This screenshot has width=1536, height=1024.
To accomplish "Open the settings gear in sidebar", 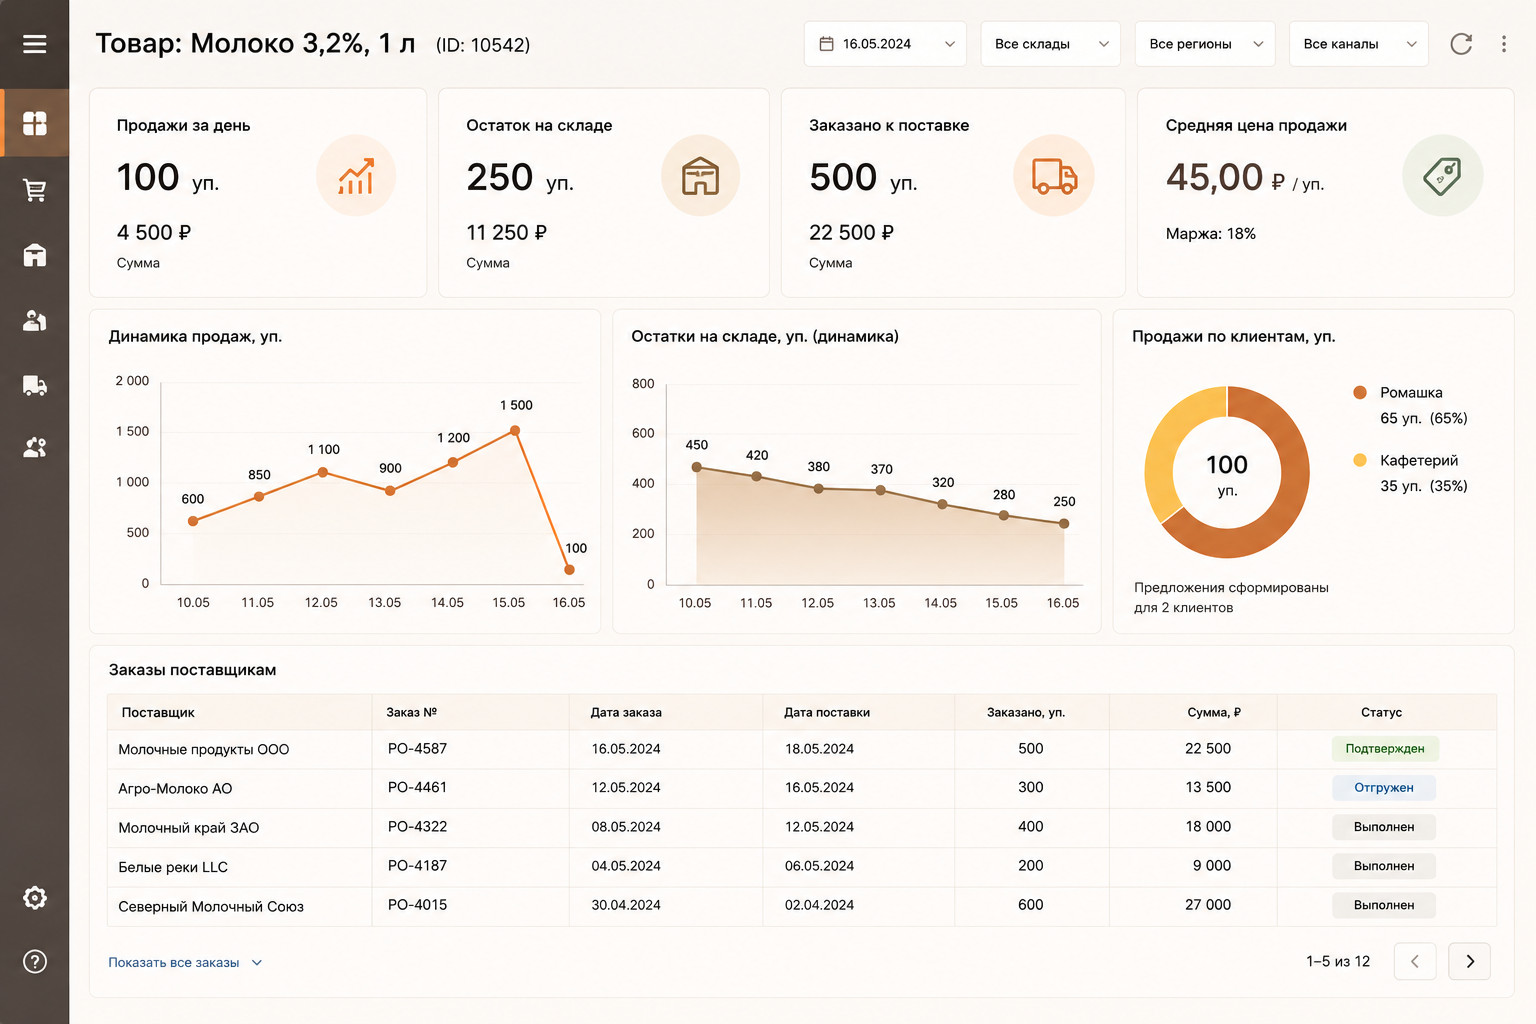I will (35, 898).
